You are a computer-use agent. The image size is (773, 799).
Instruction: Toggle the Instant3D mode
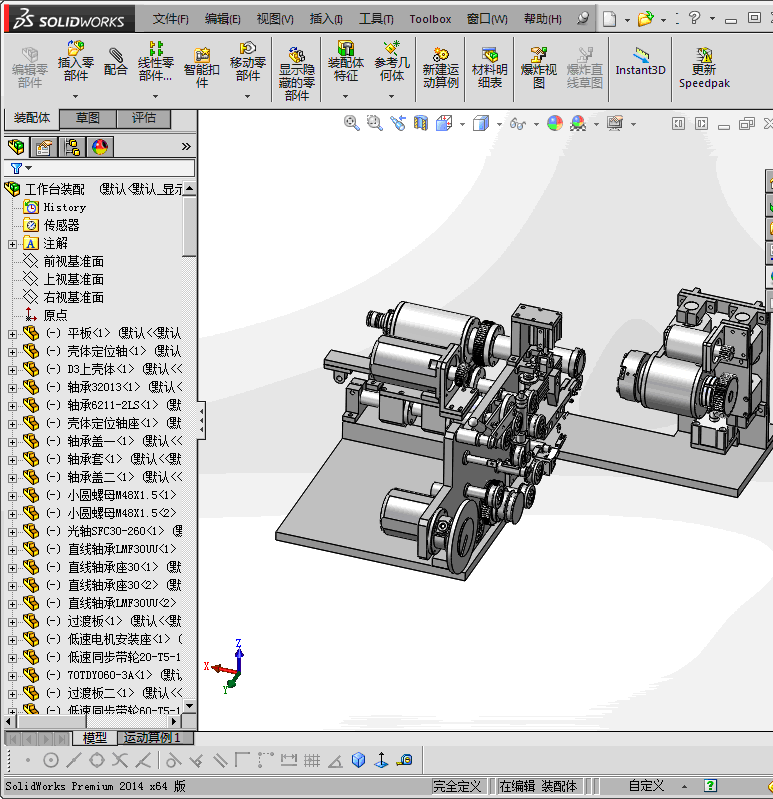pyautogui.click(x=640, y=60)
